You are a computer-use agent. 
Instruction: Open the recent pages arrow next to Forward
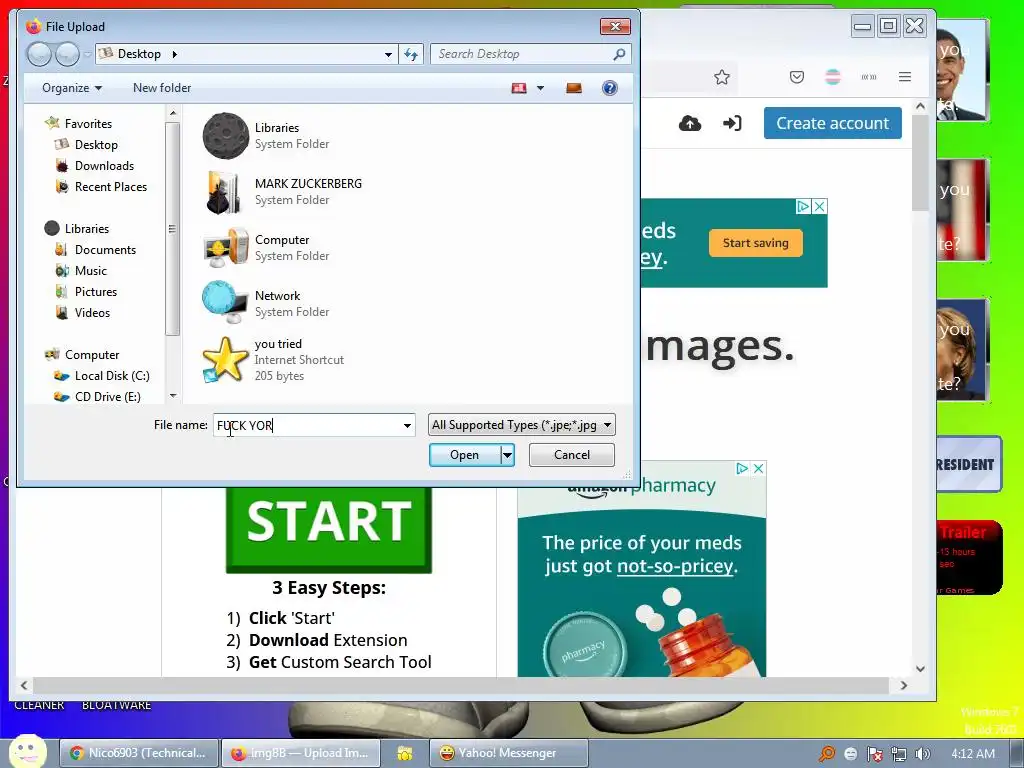point(87,55)
